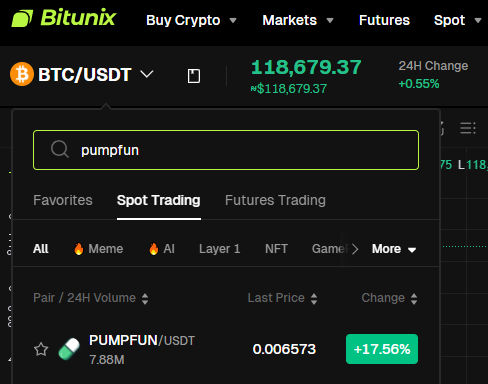The height and width of the screenshot is (384, 488).
Task: Click the search magnifier icon
Action: tap(60, 149)
